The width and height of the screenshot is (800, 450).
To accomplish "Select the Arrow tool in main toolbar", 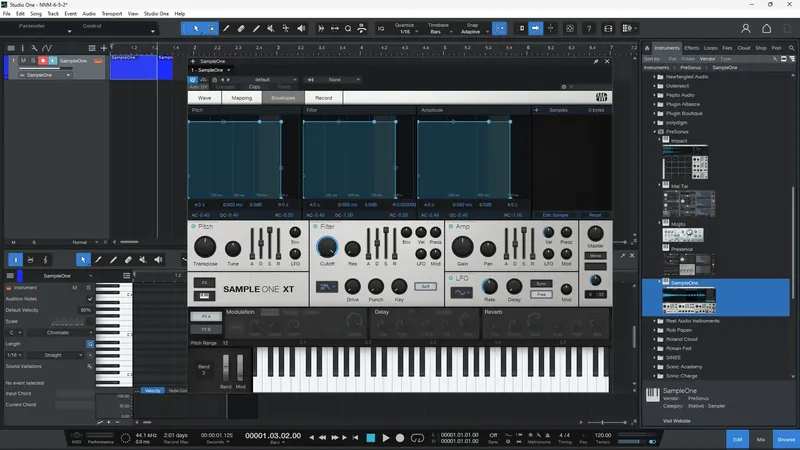I will coord(196,29).
